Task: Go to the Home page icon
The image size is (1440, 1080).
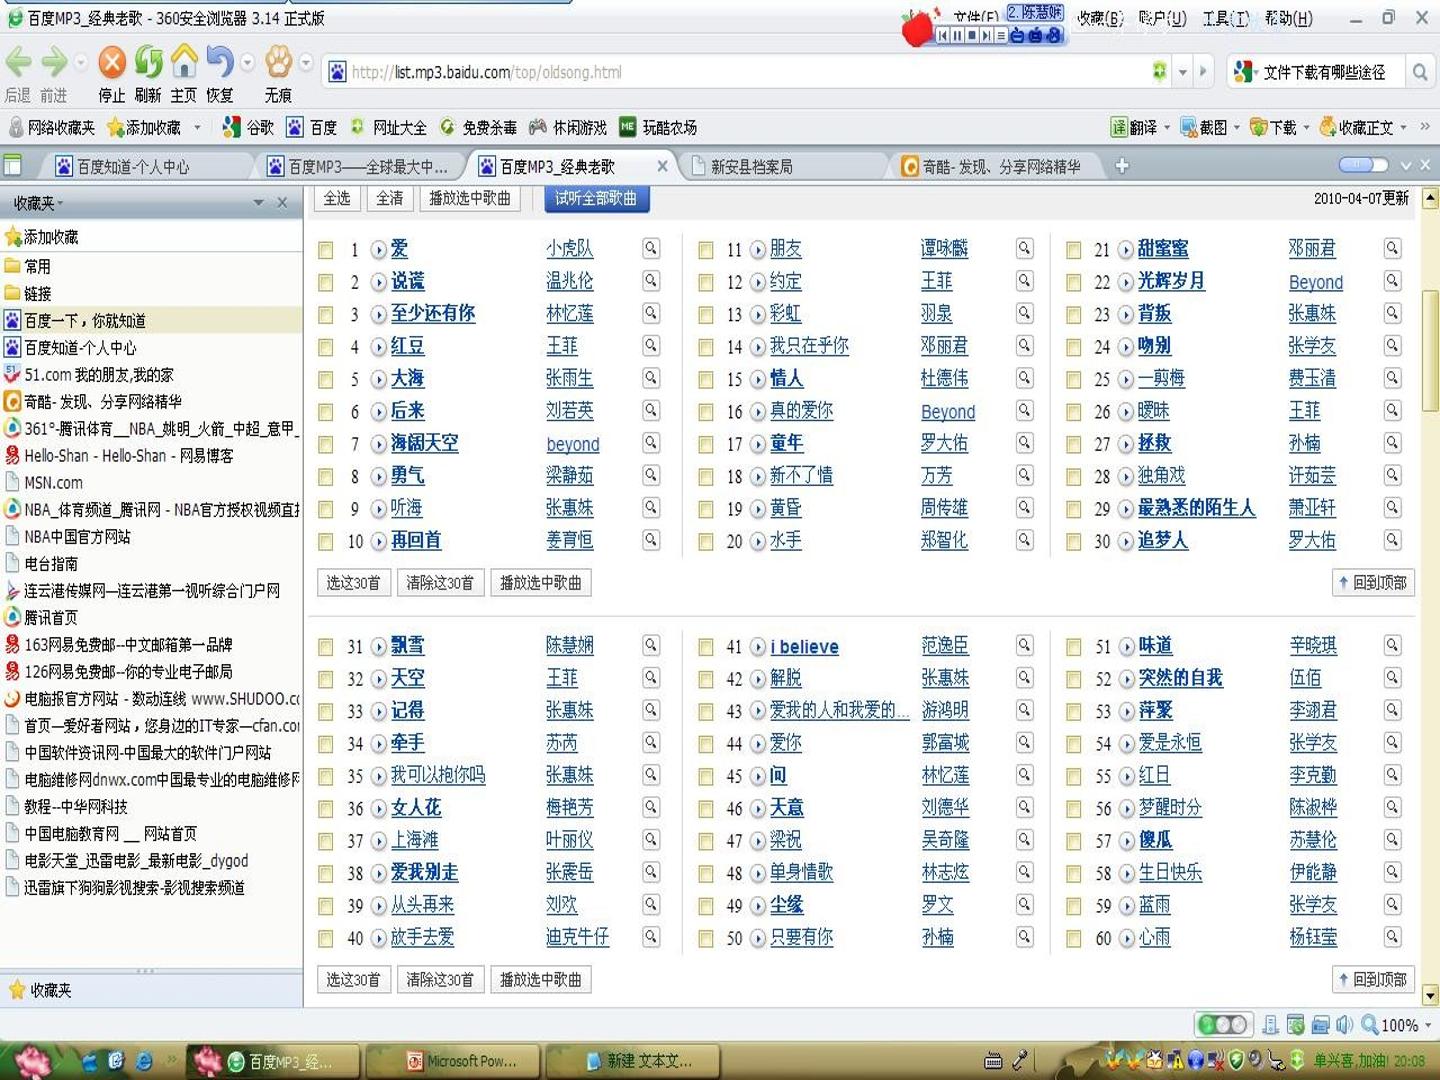Action: [x=184, y=62]
